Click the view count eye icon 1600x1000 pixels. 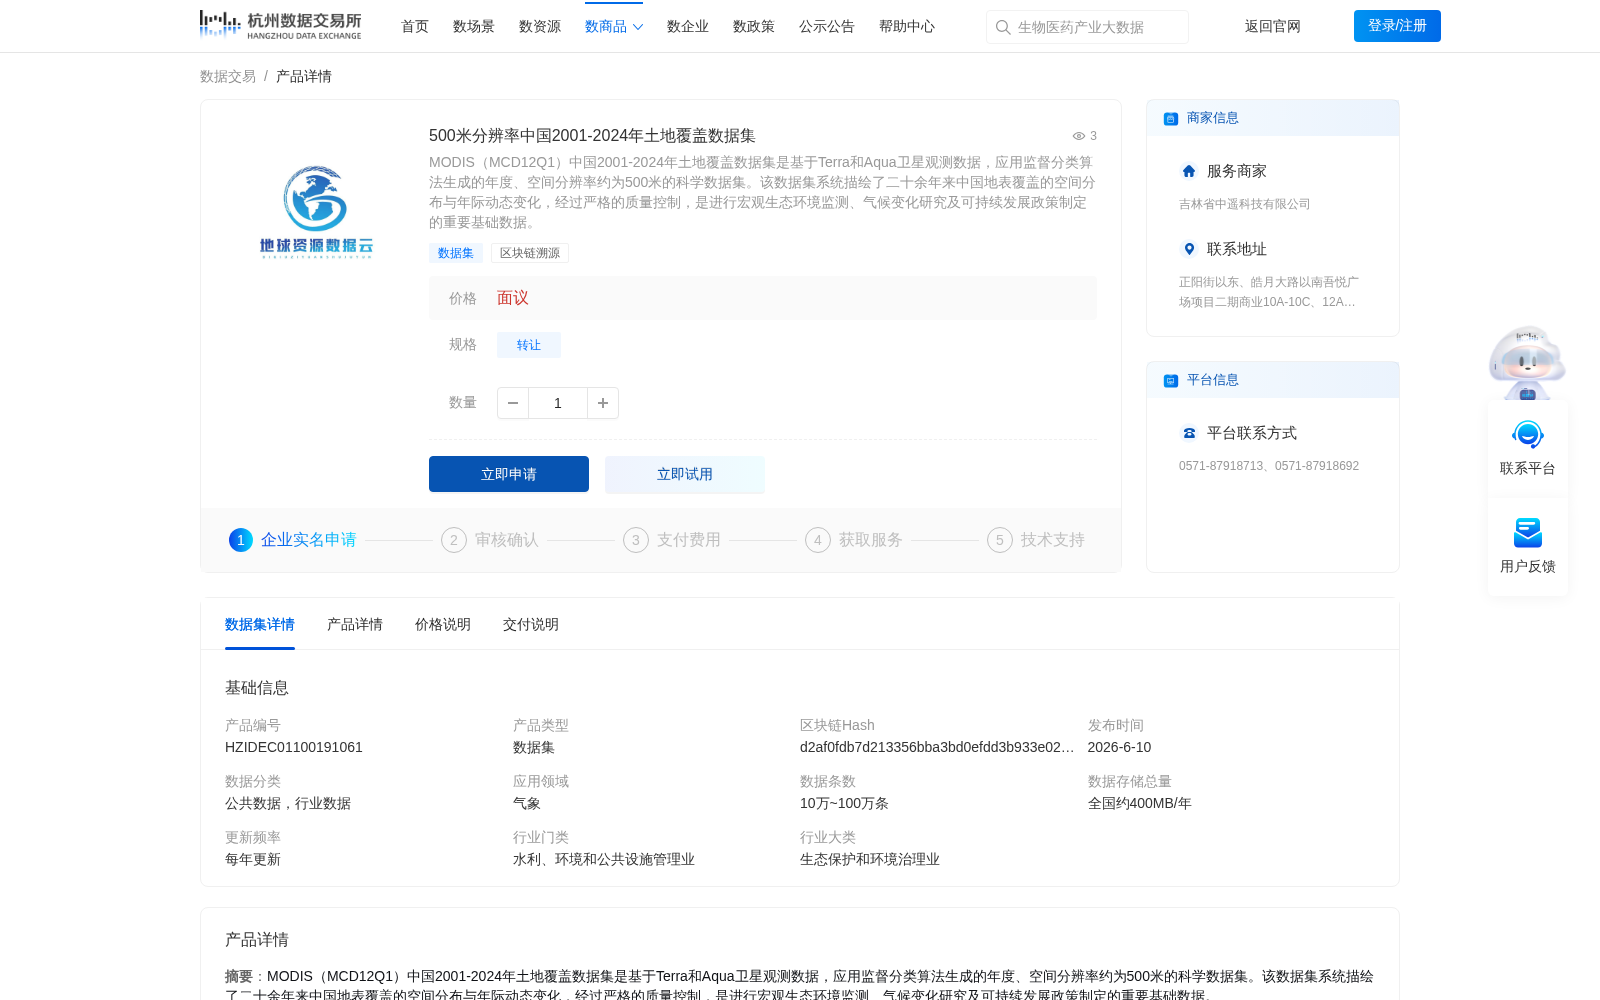pos(1079,136)
